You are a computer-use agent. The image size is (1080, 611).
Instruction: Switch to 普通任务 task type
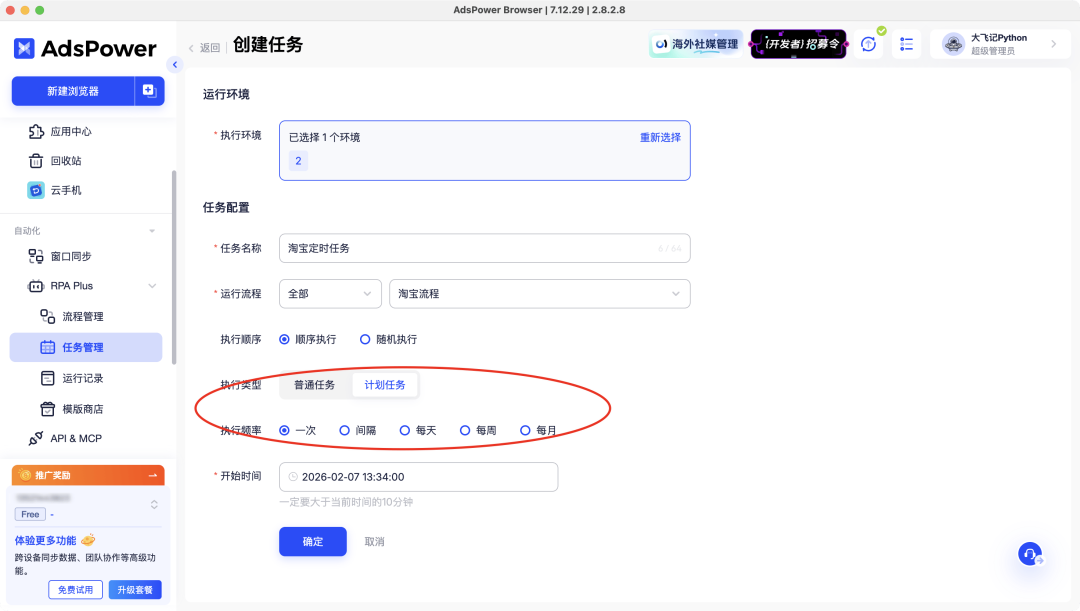316,384
